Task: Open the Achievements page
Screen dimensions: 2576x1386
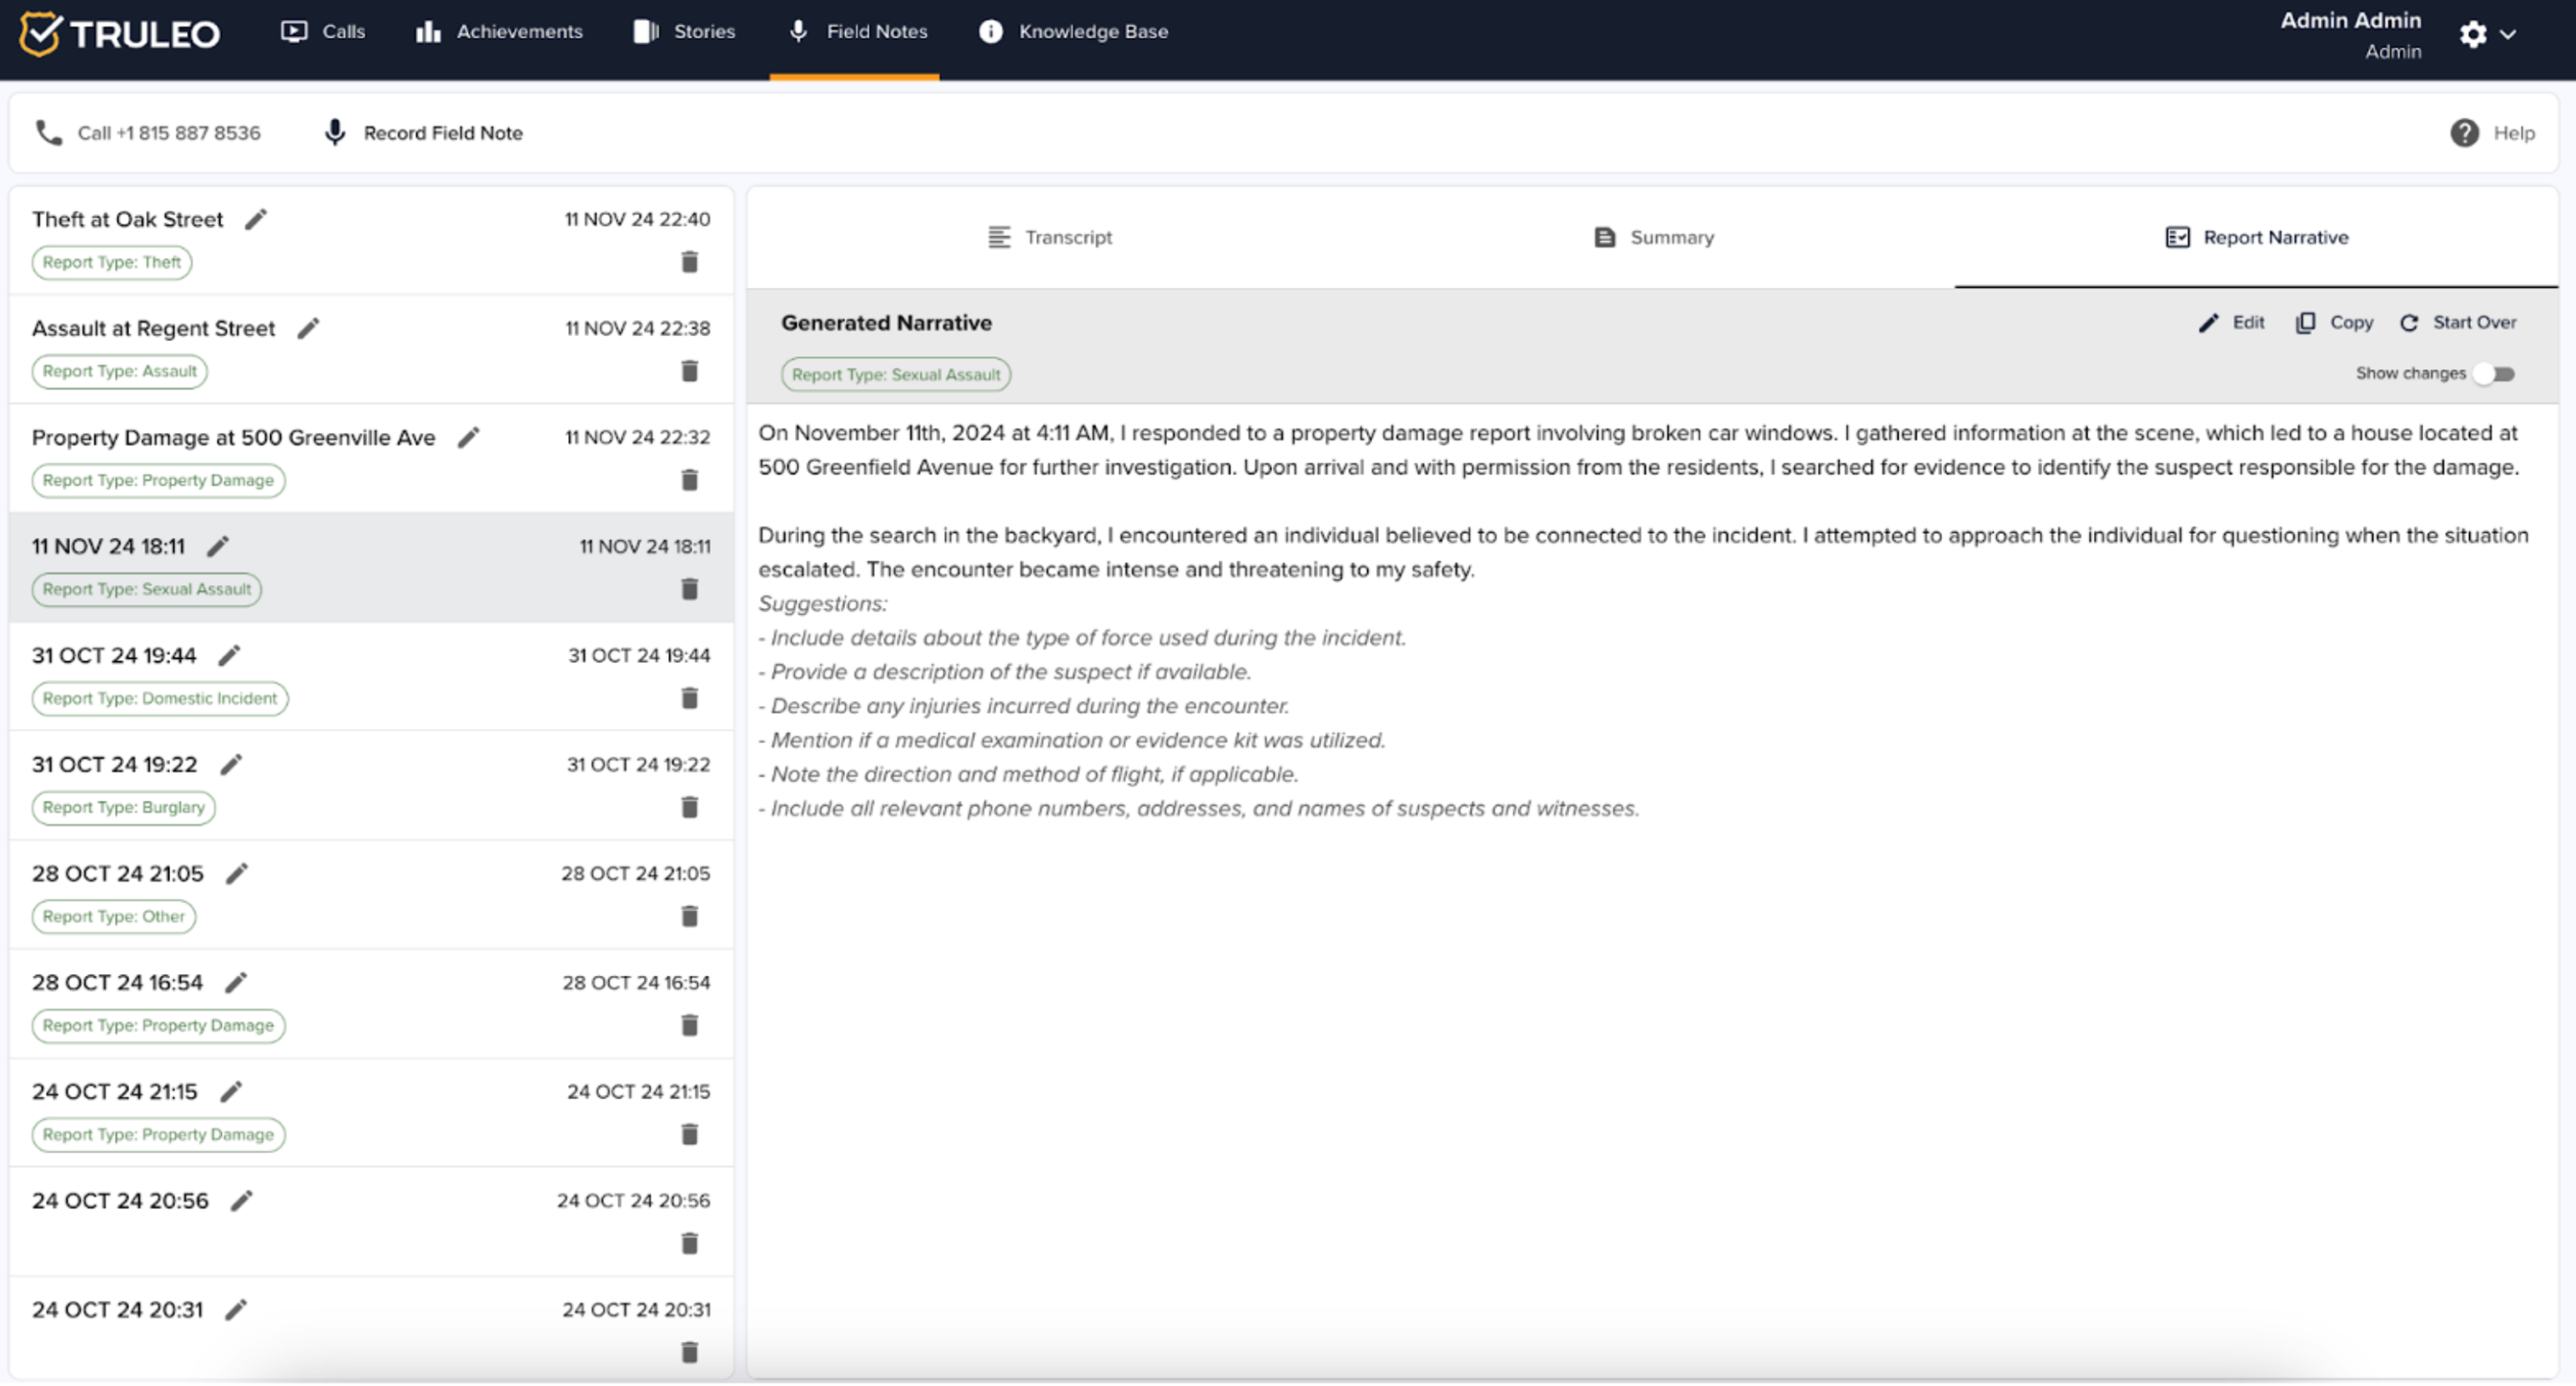Action: point(499,32)
